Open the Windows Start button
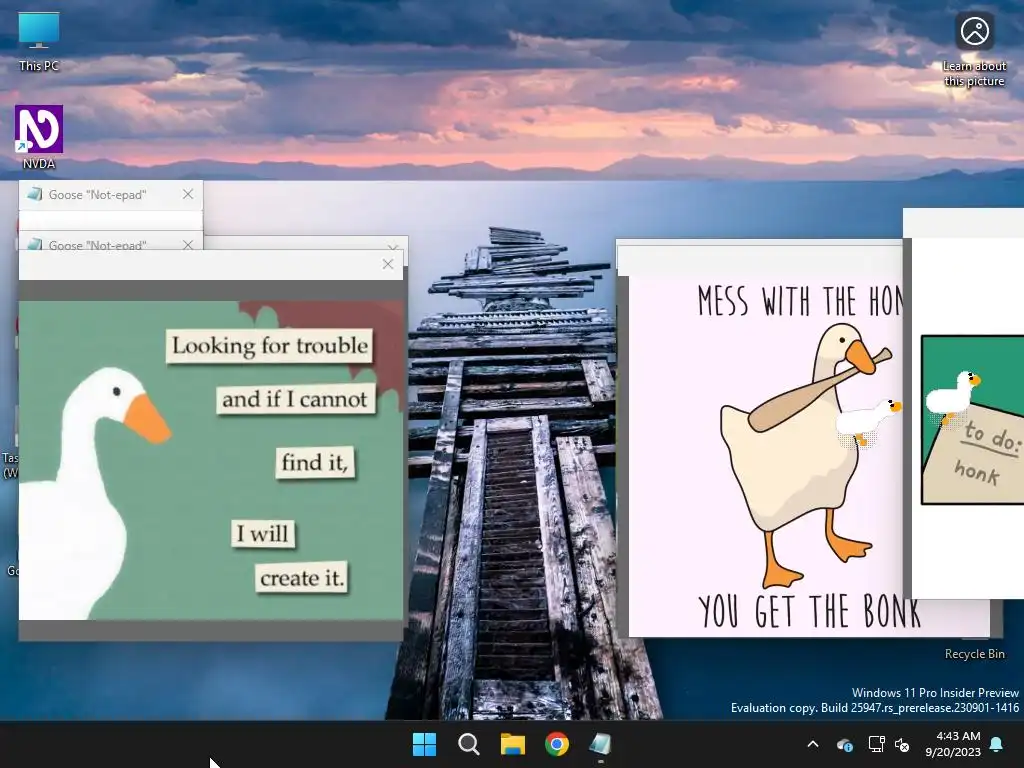 click(x=424, y=744)
